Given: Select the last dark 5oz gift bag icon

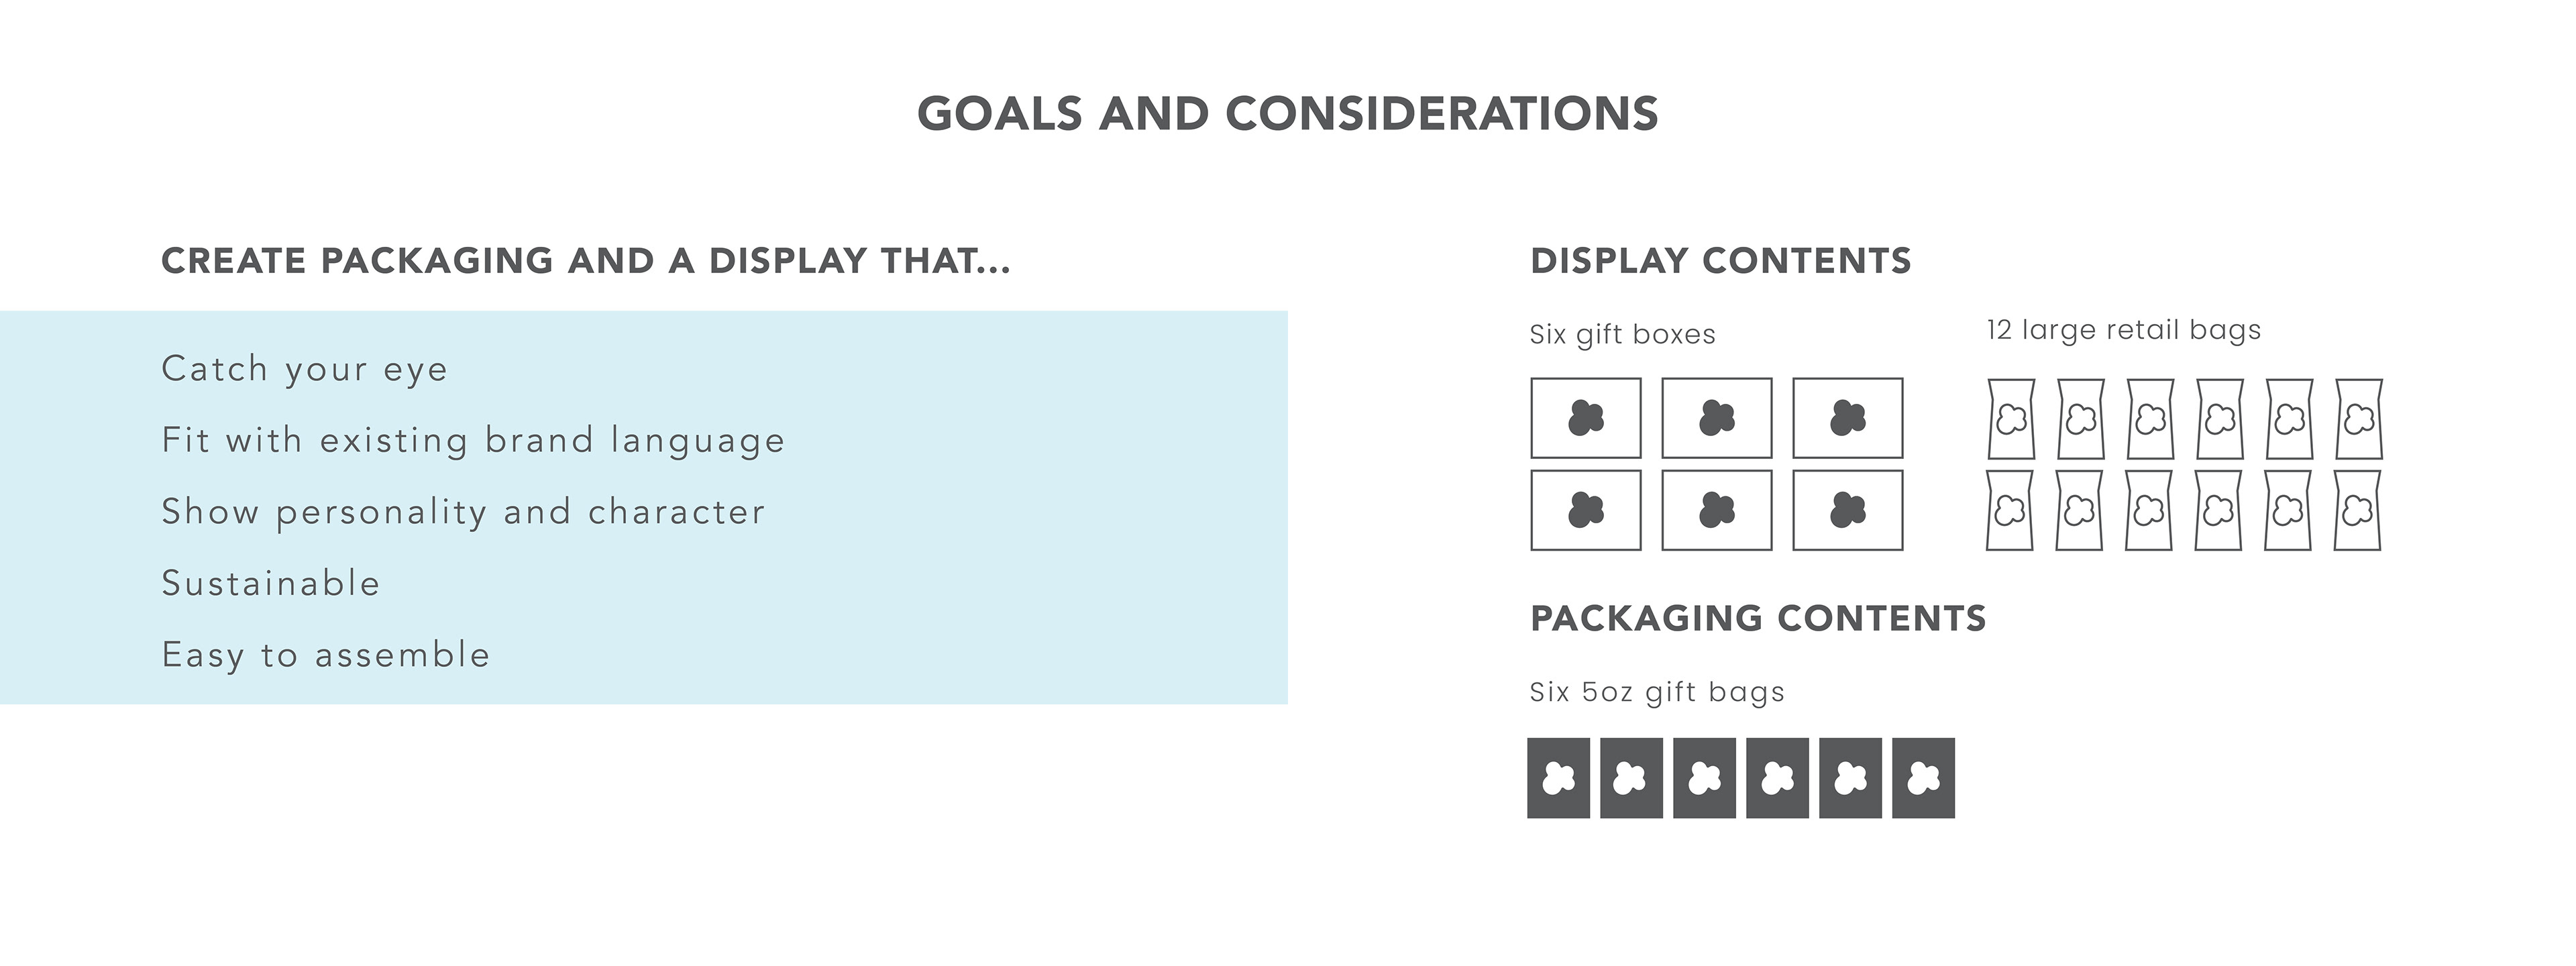Looking at the screenshot, I should tap(1923, 778).
